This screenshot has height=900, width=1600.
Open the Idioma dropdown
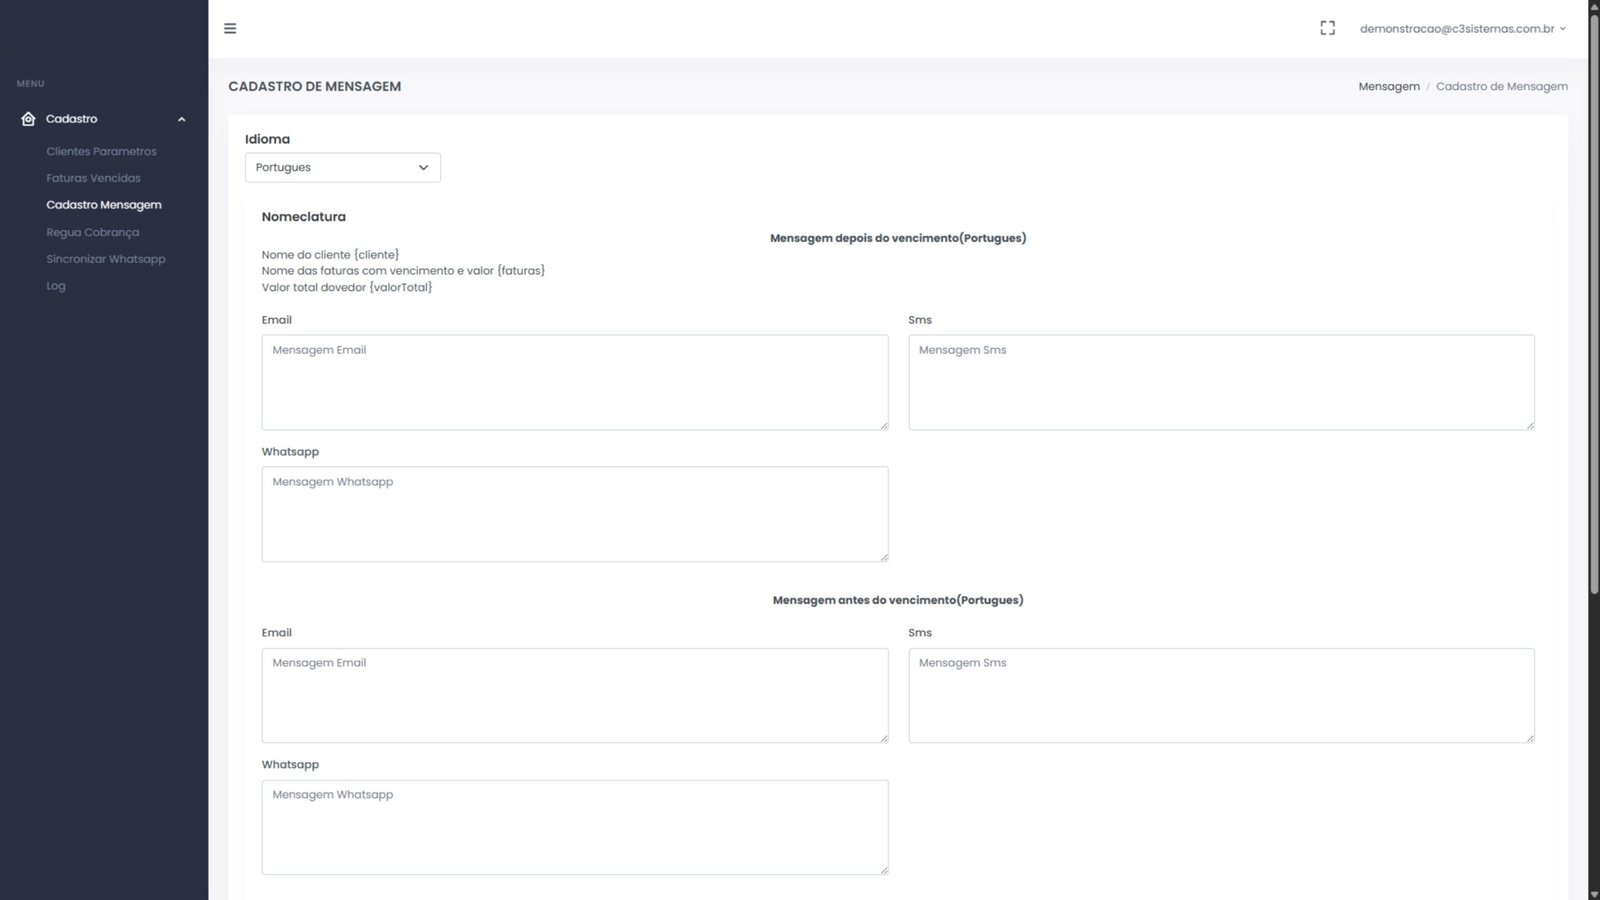pyautogui.click(x=342, y=168)
